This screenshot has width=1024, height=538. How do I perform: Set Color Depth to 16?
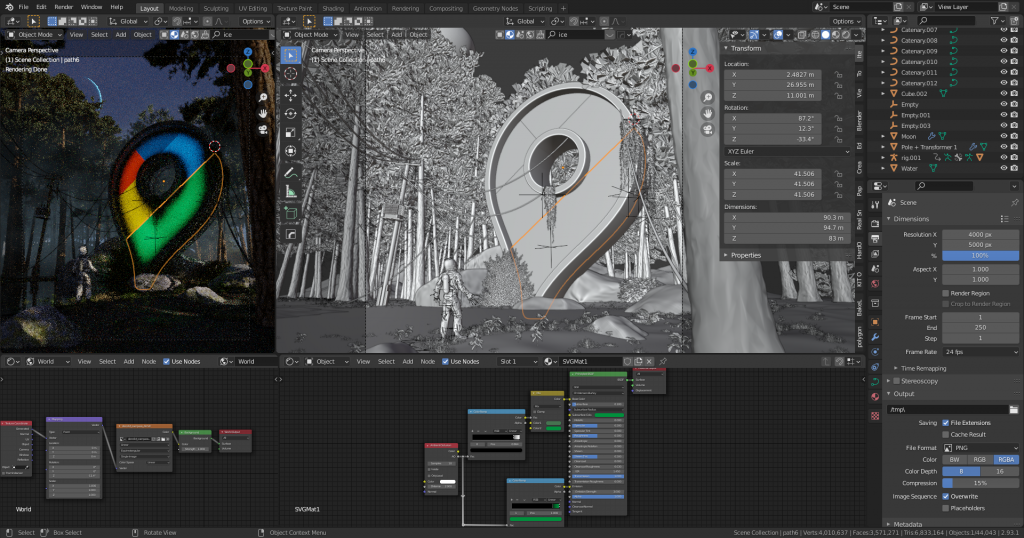[1000, 471]
